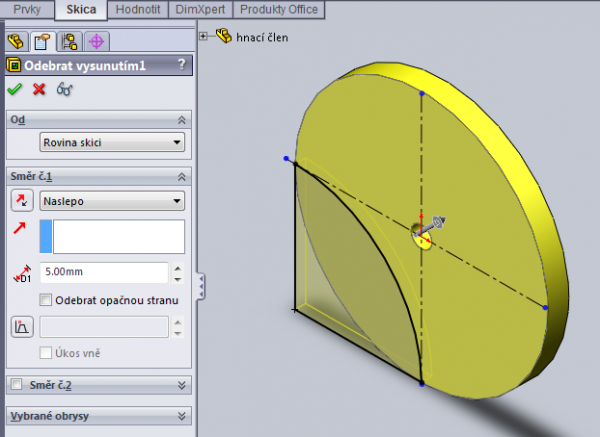Enable the Směr č.2 checkbox
The width and height of the screenshot is (600, 437).
[15, 384]
